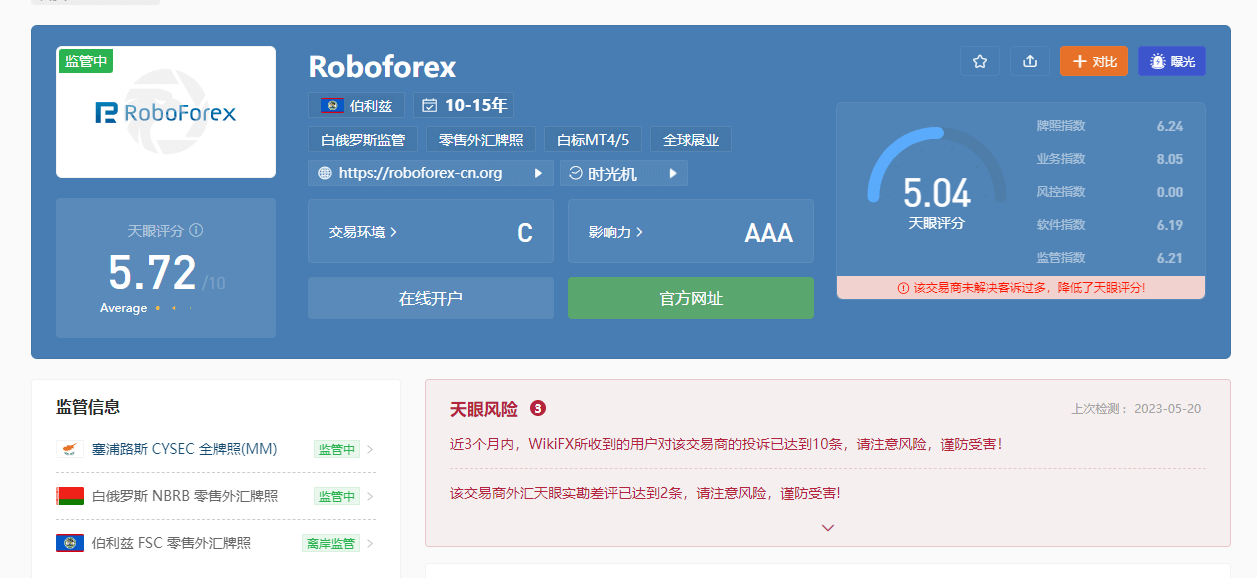1257x578 pixels.
Task: Select the 全球展业 tag
Action: [691, 139]
